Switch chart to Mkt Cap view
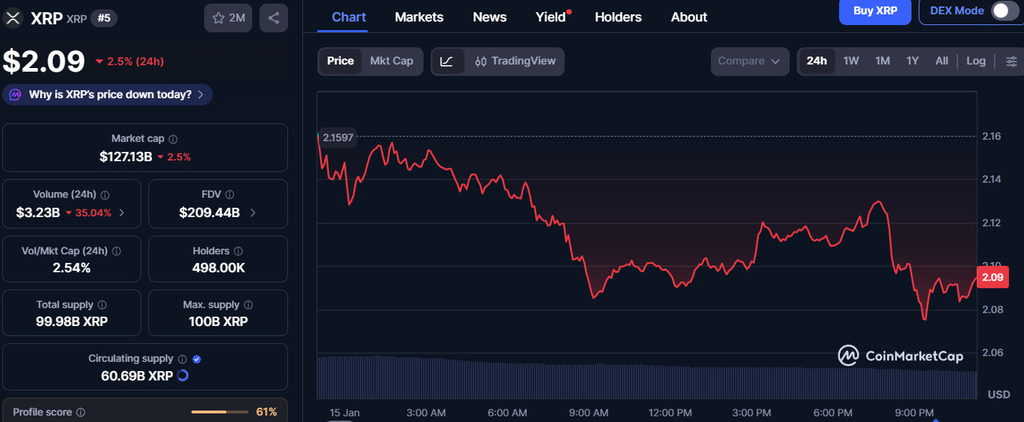The width and height of the screenshot is (1024, 422). coord(391,61)
